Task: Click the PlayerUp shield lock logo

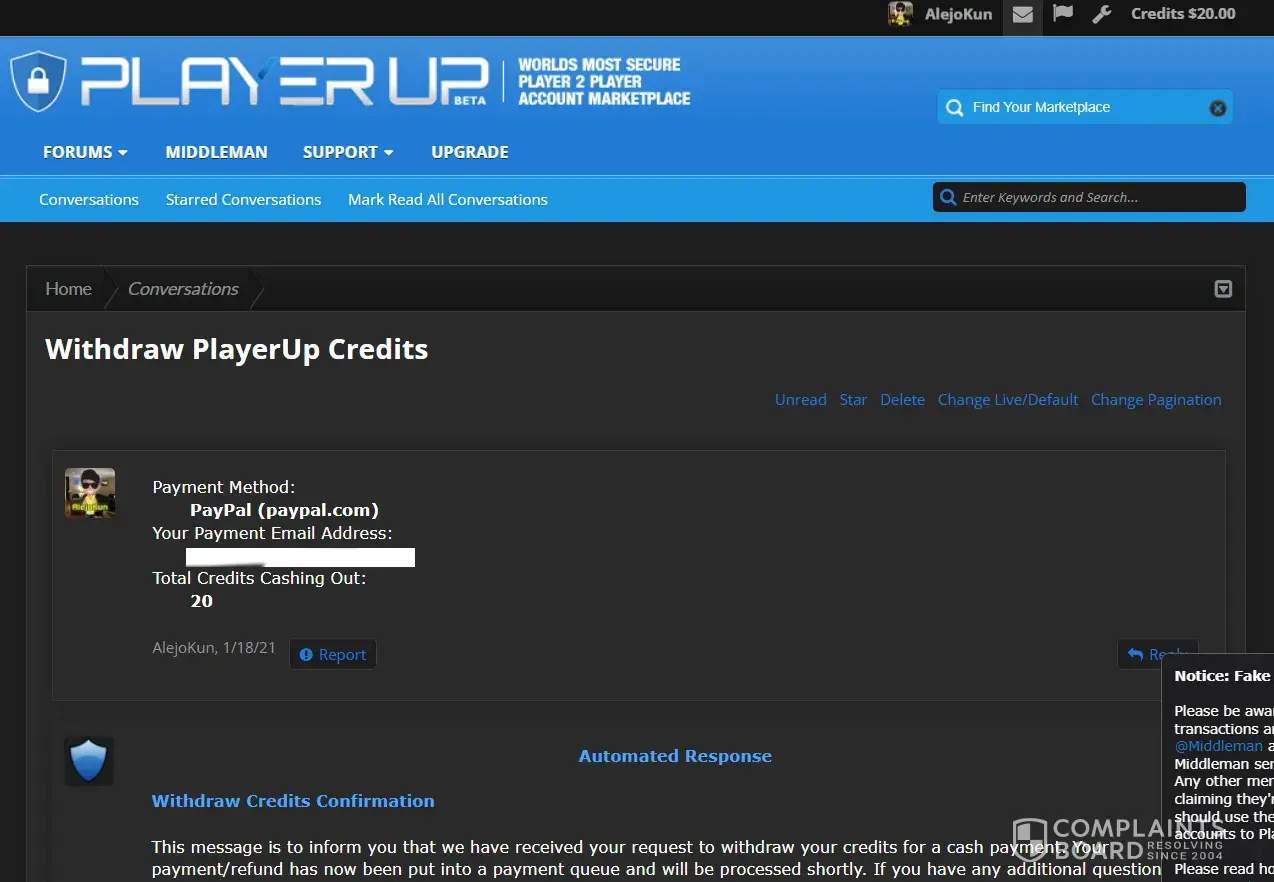Action: pyautogui.click(x=38, y=81)
